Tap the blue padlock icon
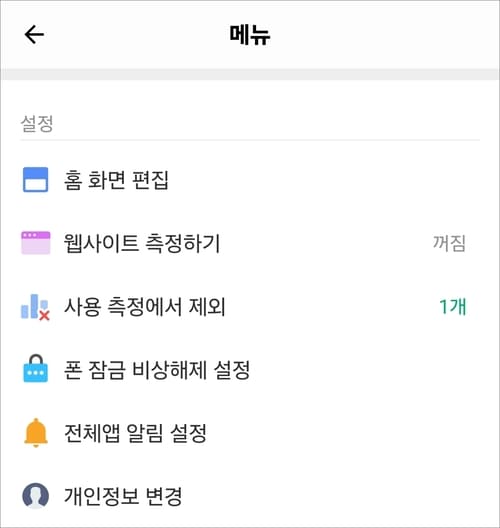This screenshot has height=528, width=500. [x=35, y=368]
